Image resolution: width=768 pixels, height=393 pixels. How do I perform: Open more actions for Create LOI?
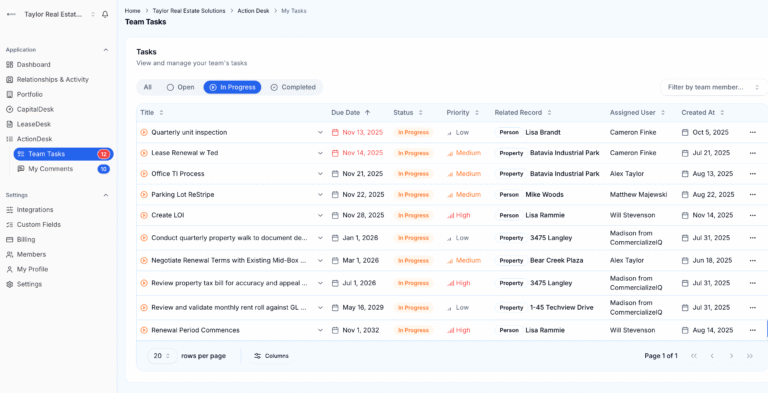coord(752,215)
